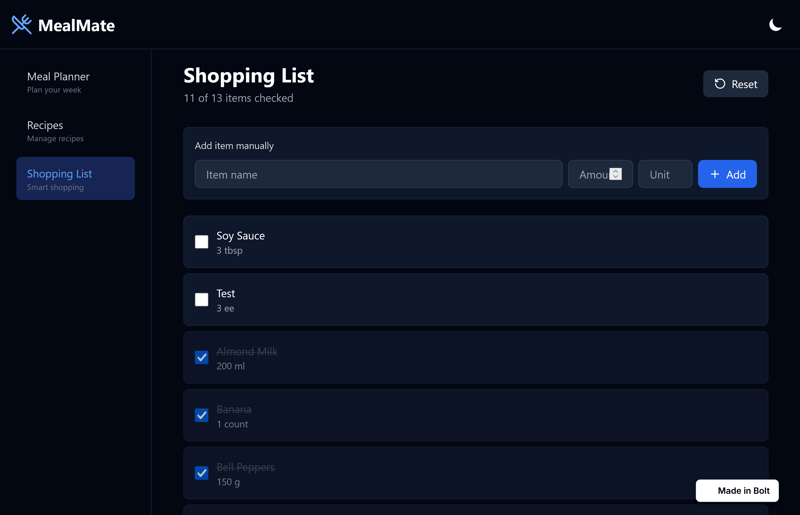Check the Soy Sauce checkbox
Image resolution: width=800 pixels, height=515 pixels.
202,242
